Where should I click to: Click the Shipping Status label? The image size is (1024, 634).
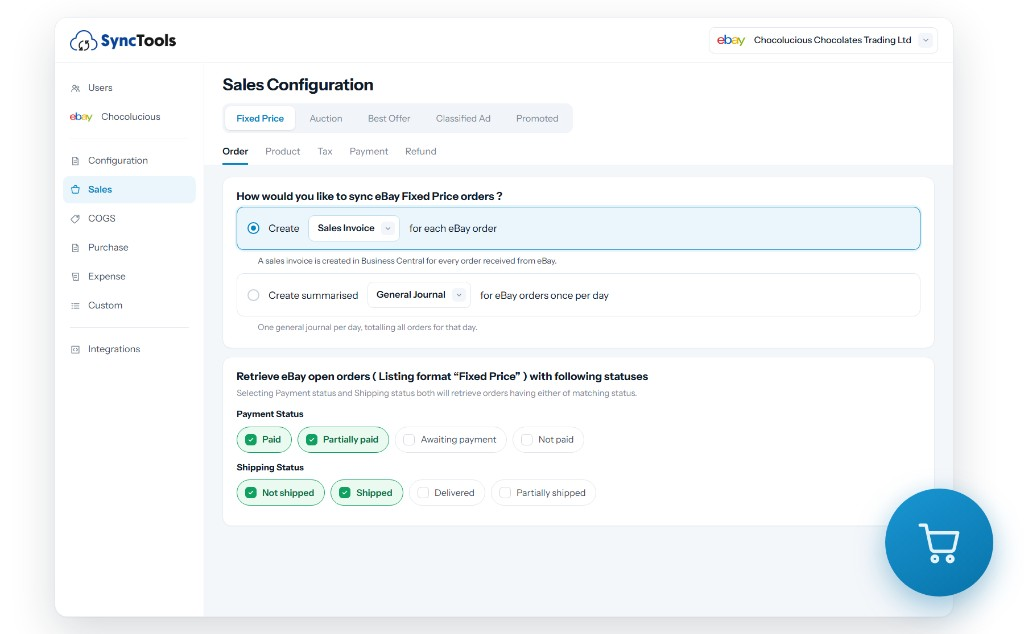tap(270, 468)
